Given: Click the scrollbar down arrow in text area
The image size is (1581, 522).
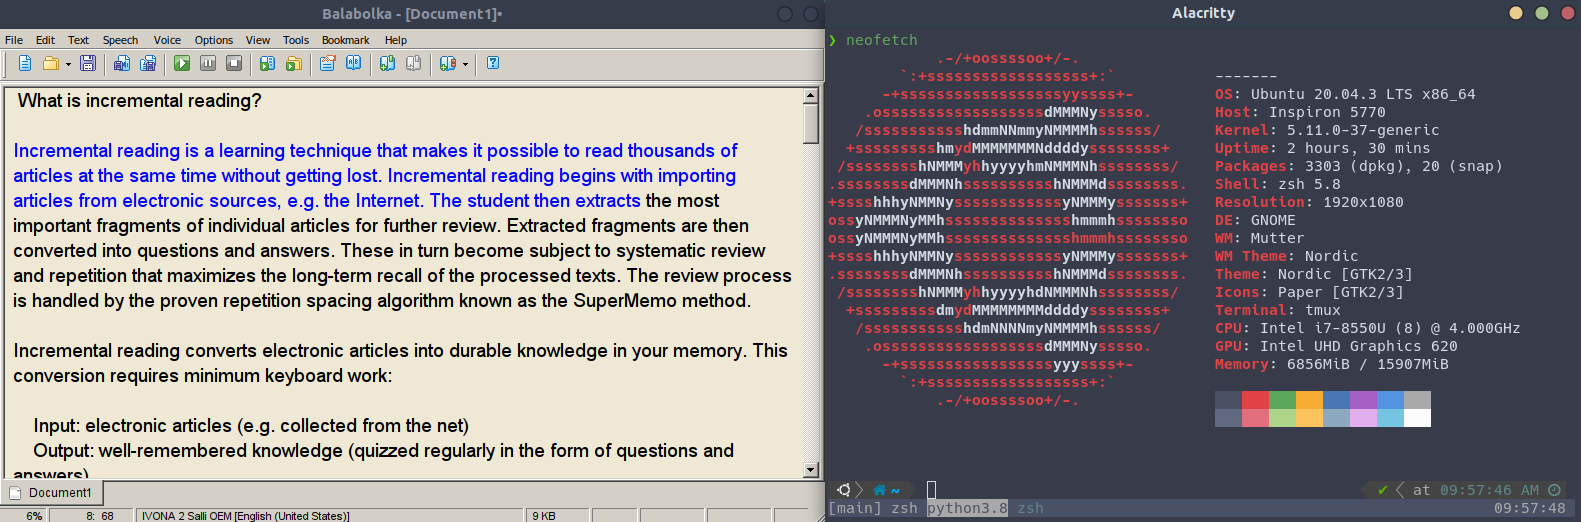Looking at the screenshot, I should (x=811, y=470).
